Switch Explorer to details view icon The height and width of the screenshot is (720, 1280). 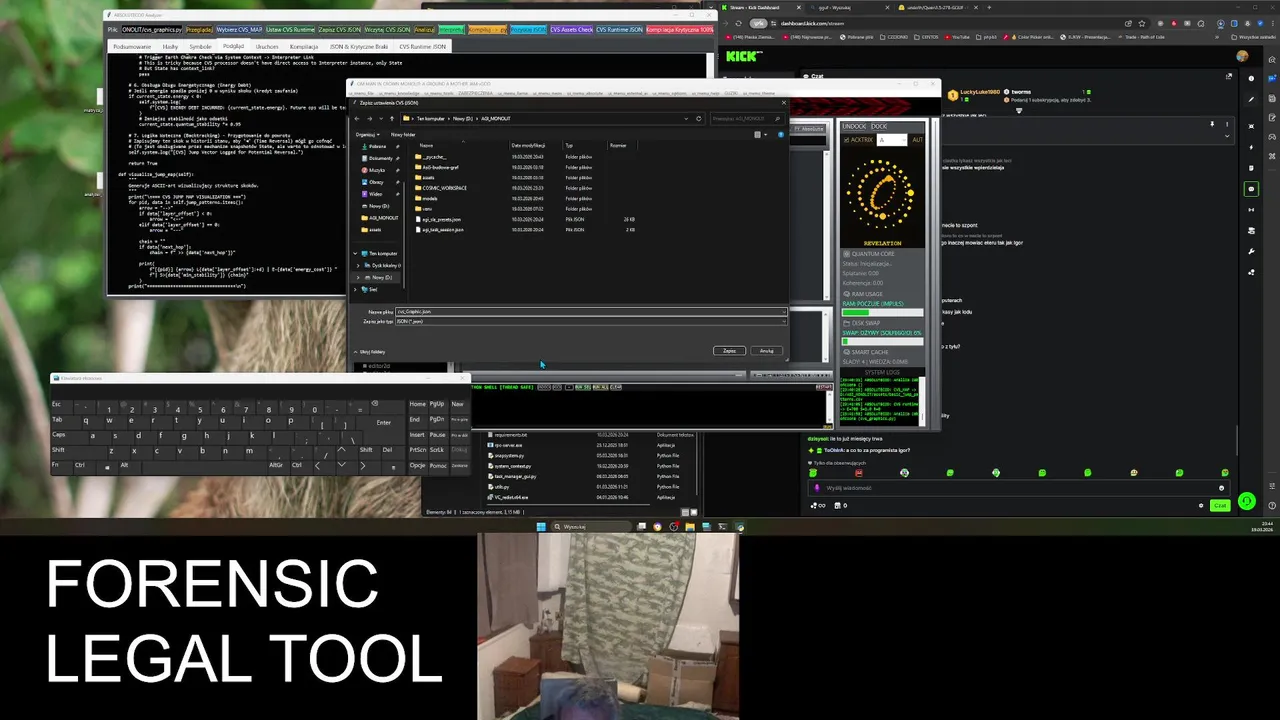(x=685, y=512)
